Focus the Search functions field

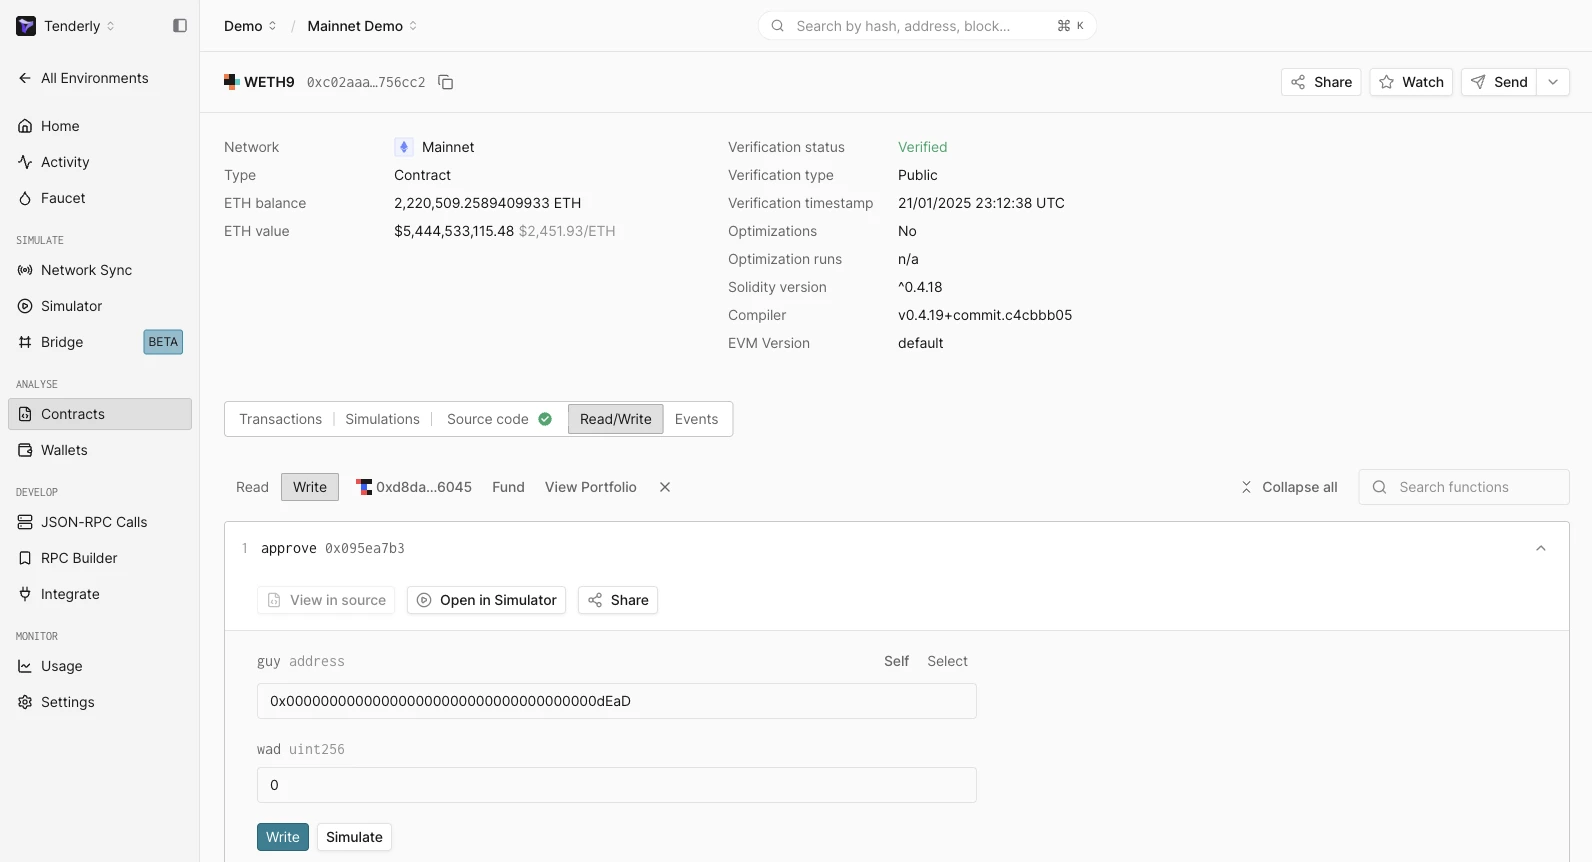point(1464,487)
